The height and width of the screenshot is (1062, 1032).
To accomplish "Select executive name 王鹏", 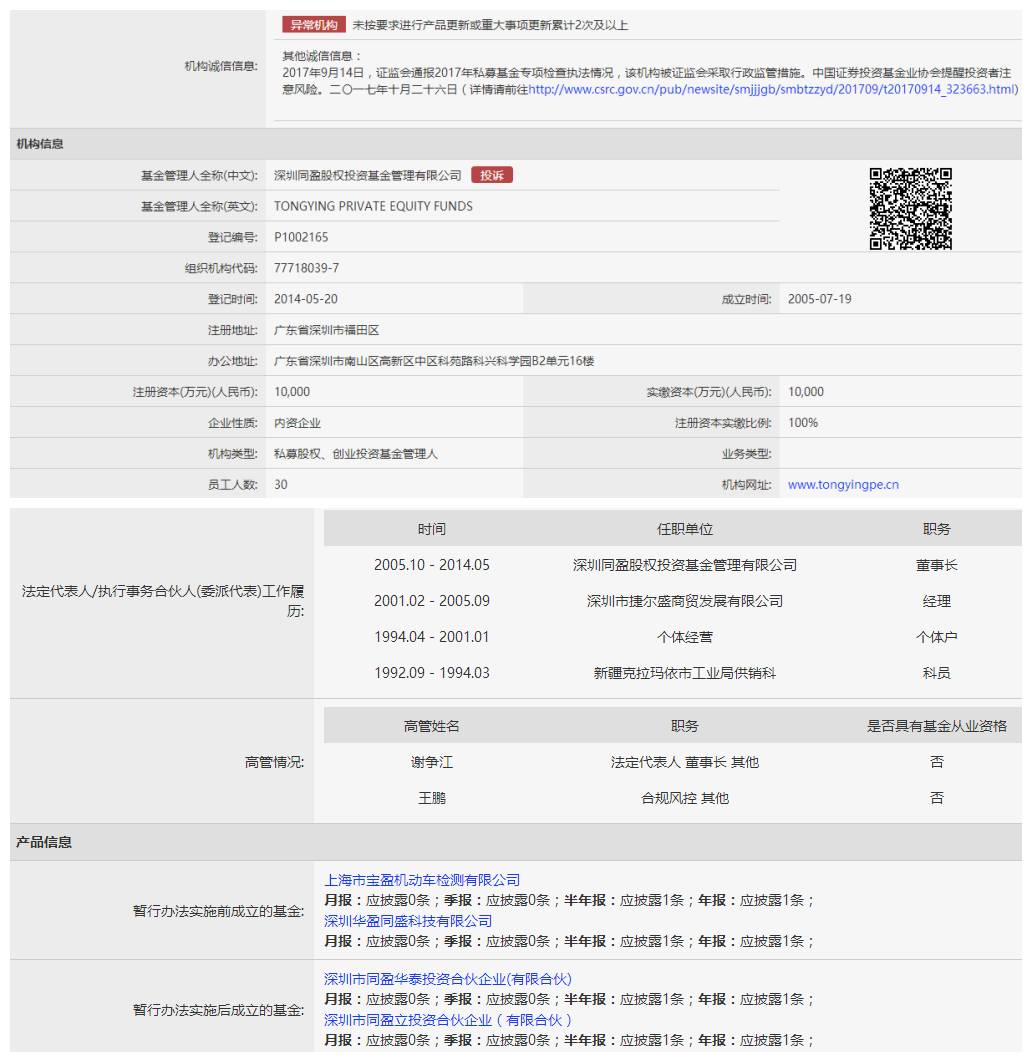I will click(431, 798).
